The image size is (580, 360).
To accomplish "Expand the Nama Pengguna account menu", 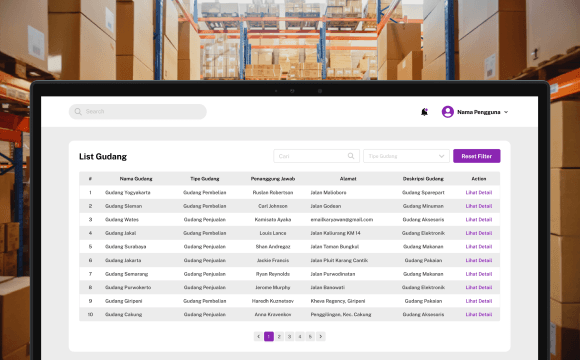I will (506, 112).
